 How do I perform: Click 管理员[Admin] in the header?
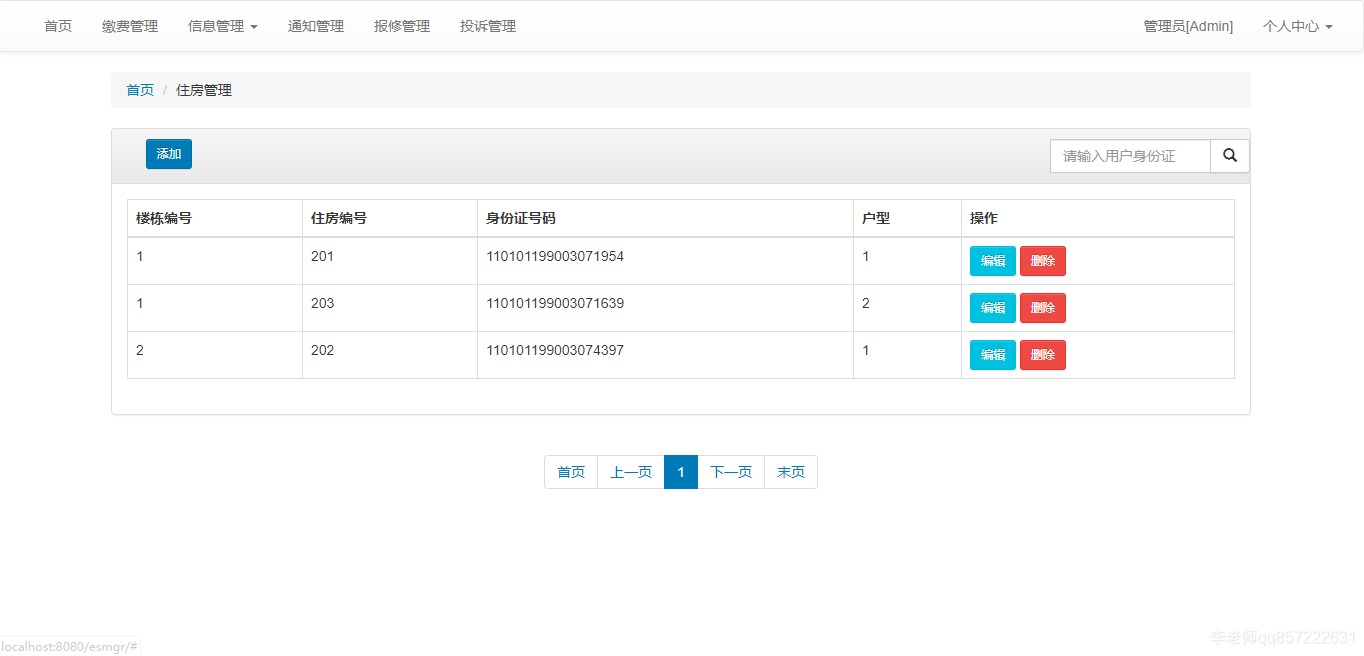pos(1188,26)
